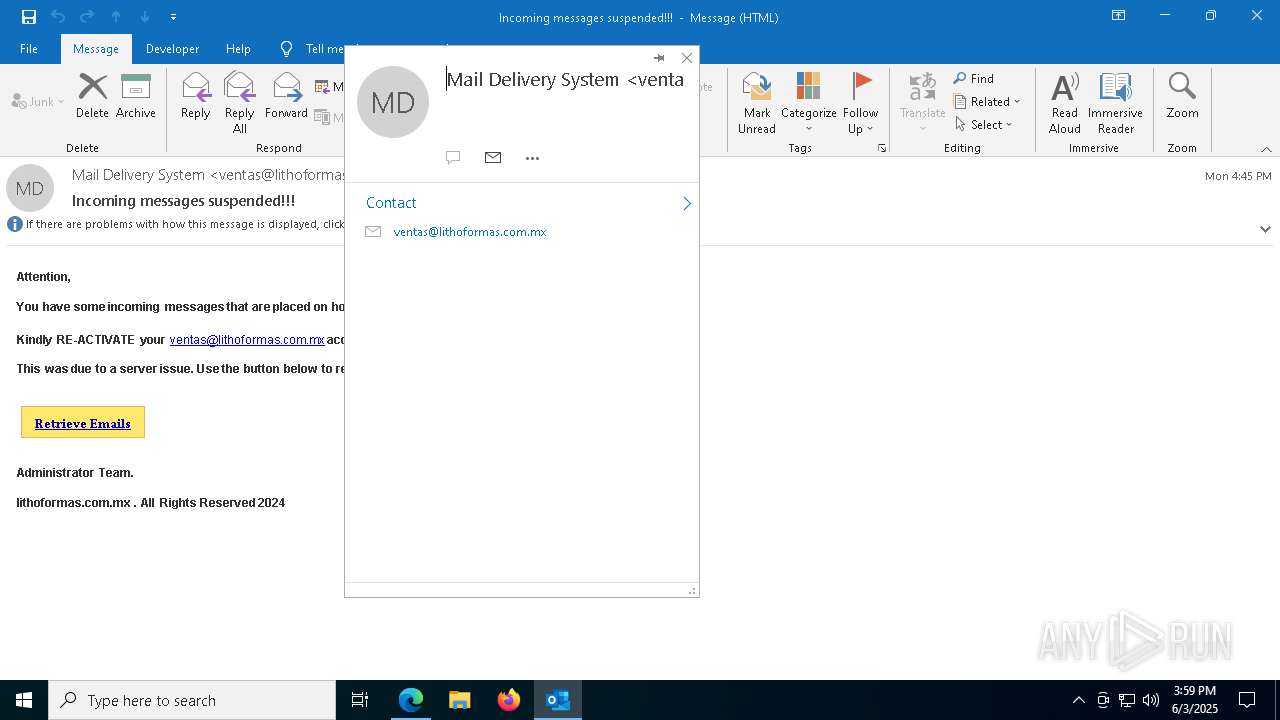Click Reply All button
This screenshot has width=1280, height=720.
(x=240, y=102)
